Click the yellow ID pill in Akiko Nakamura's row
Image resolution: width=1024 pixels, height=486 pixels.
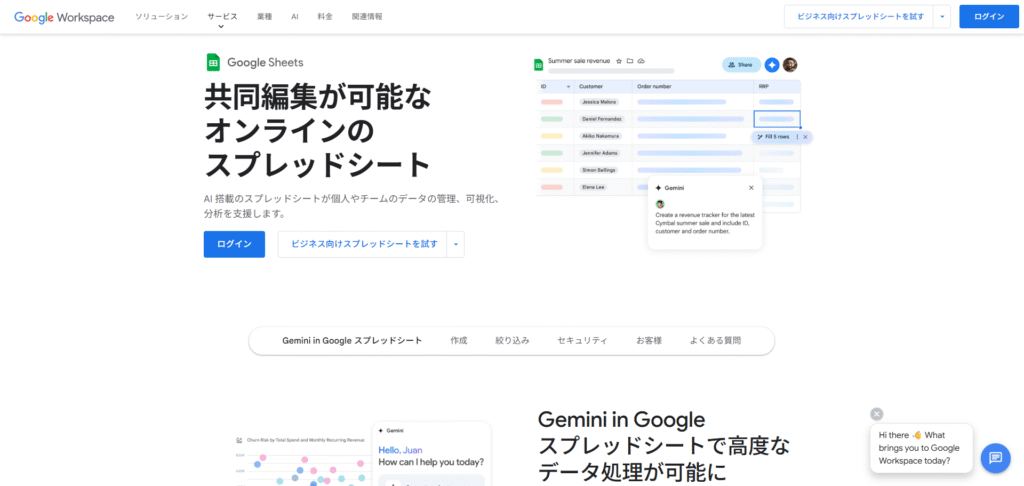(552, 136)
